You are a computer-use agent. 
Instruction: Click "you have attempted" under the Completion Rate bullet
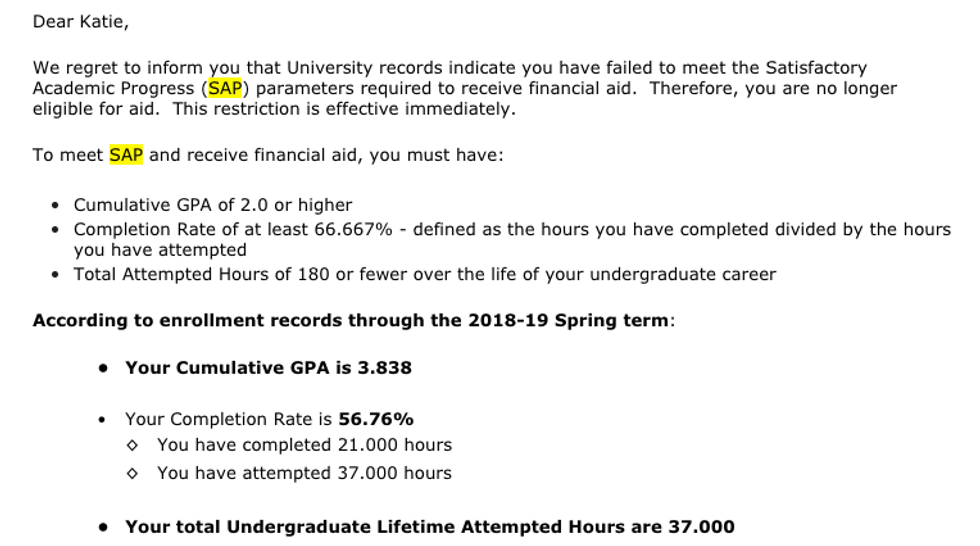coord(160,250)
